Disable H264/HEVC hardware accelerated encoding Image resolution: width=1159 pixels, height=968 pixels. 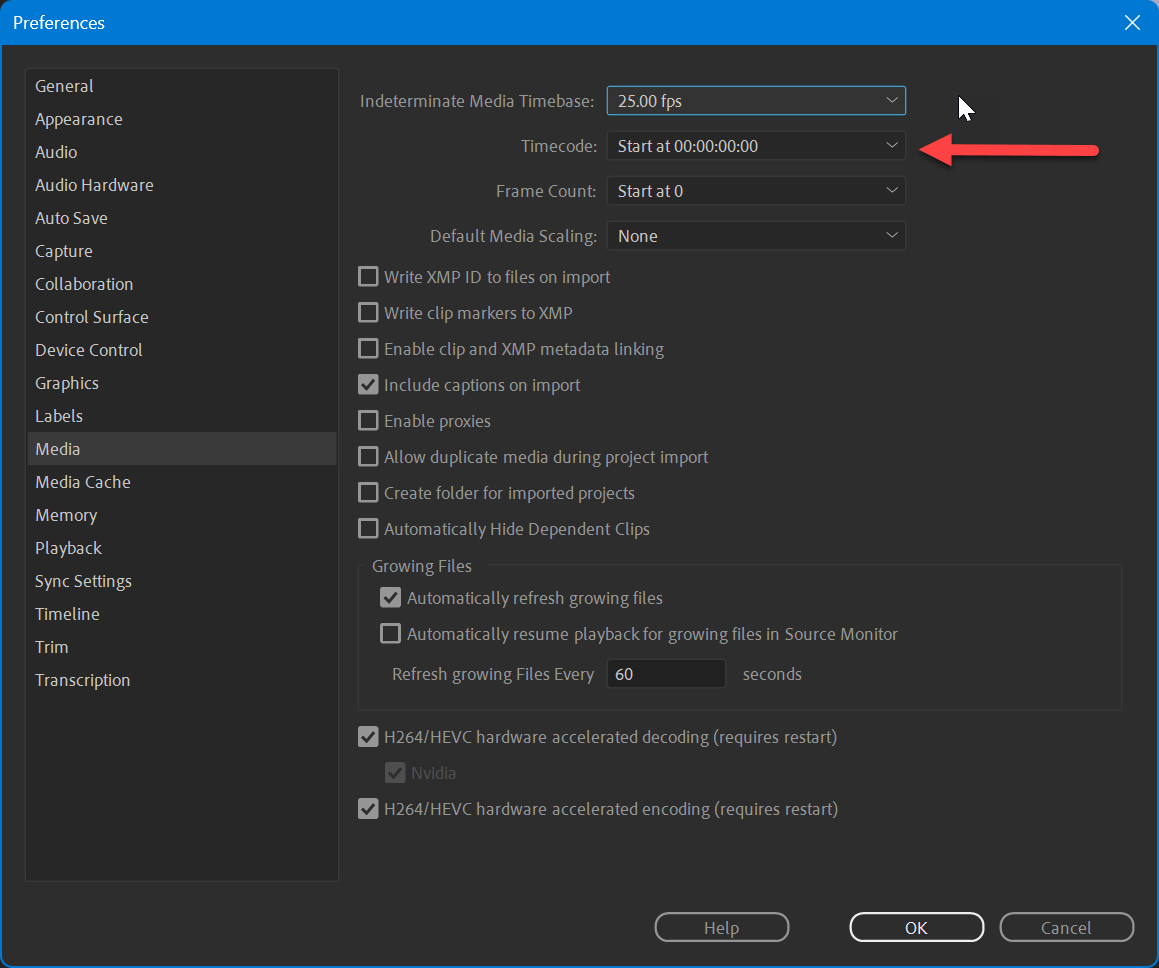pos(368,808)
